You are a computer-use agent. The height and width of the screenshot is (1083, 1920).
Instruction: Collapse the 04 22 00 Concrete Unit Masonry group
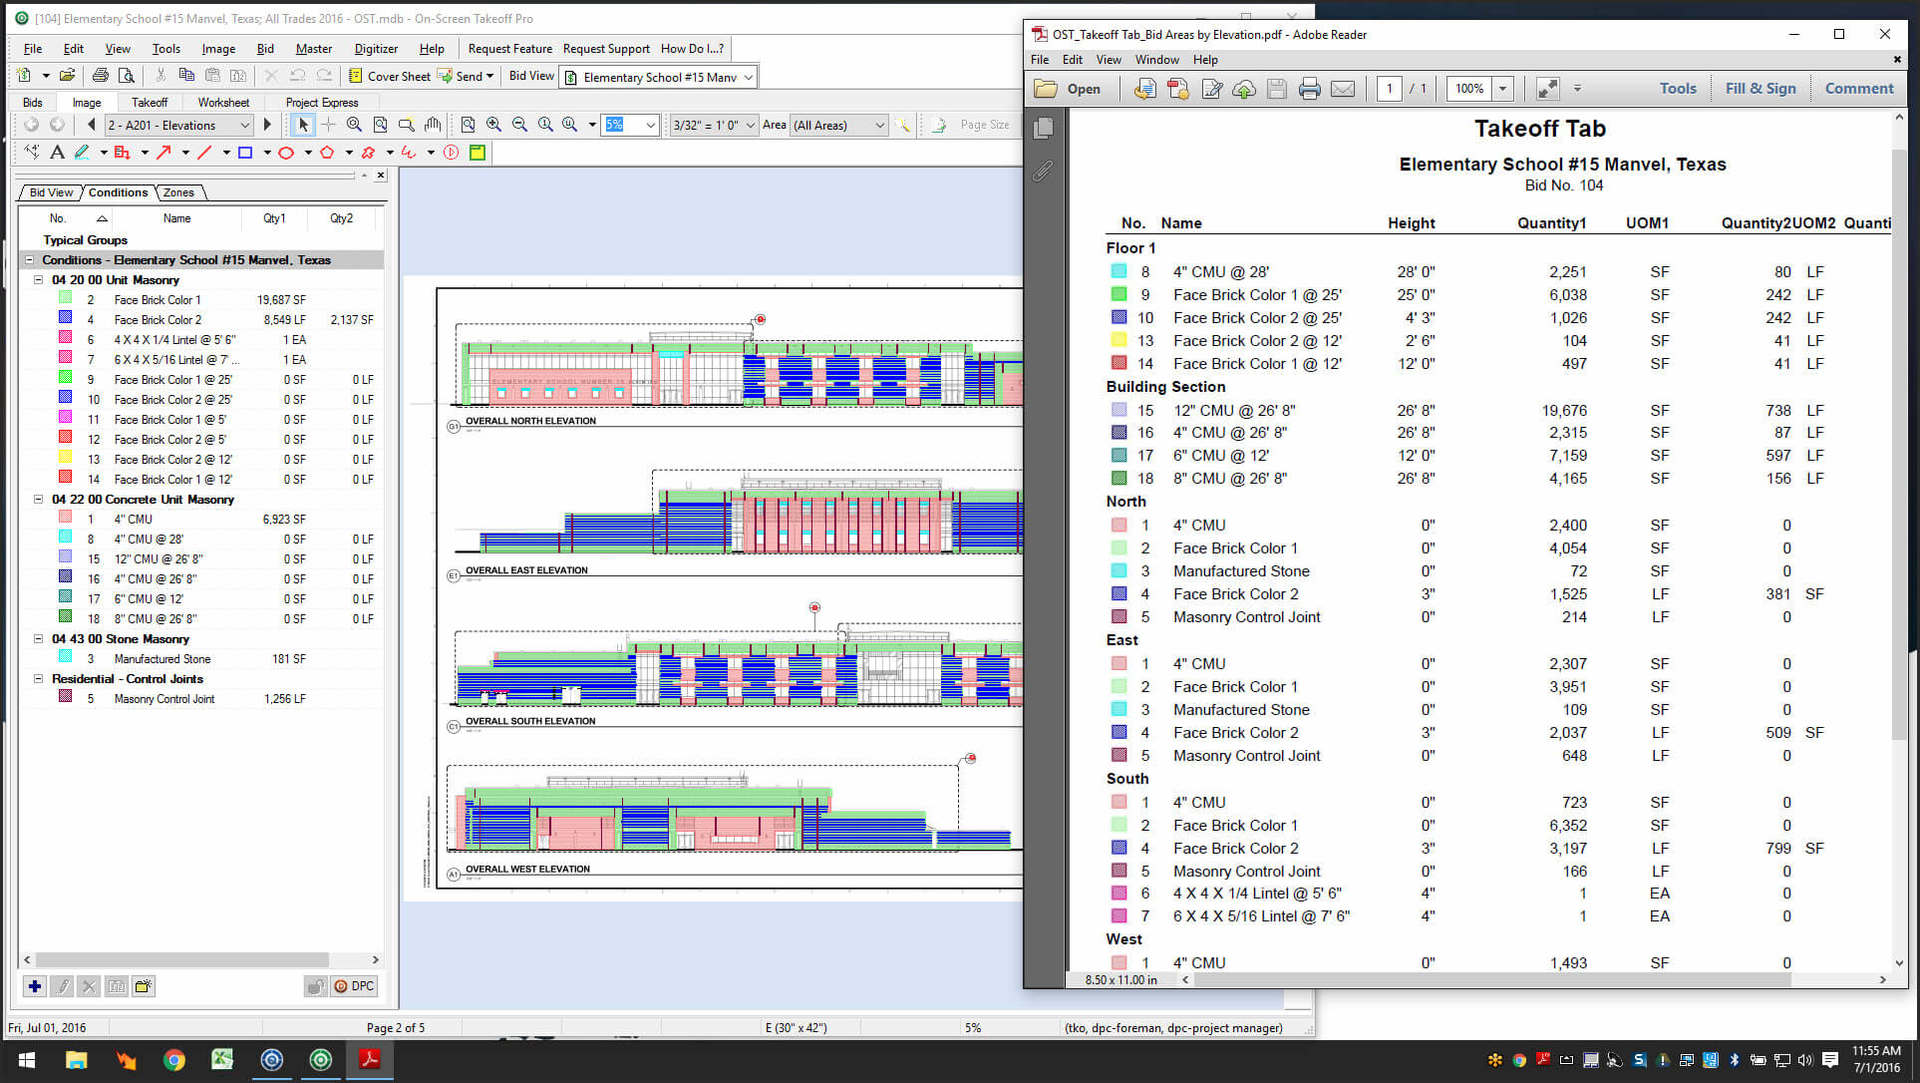pos(38,499)
